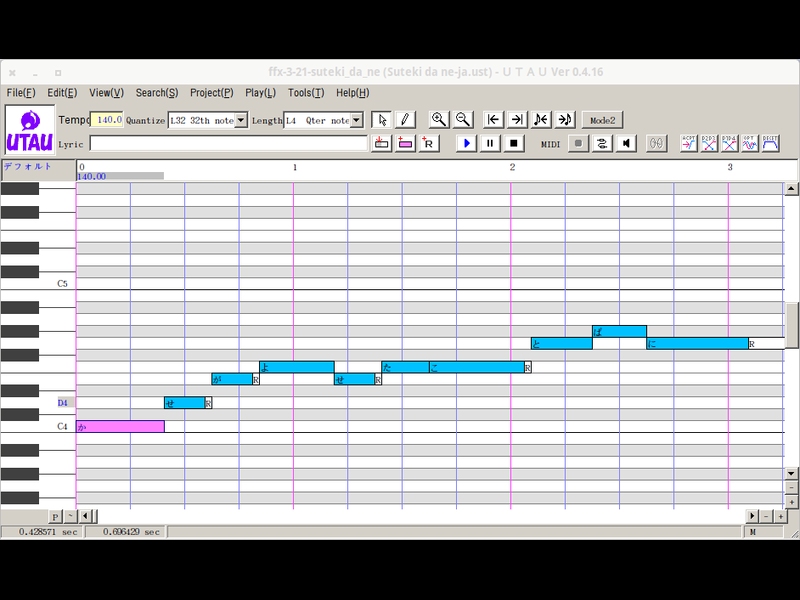This screenshot has width=800, height=600.
Task: Click the ACPT envelope button
Action: 689,144
